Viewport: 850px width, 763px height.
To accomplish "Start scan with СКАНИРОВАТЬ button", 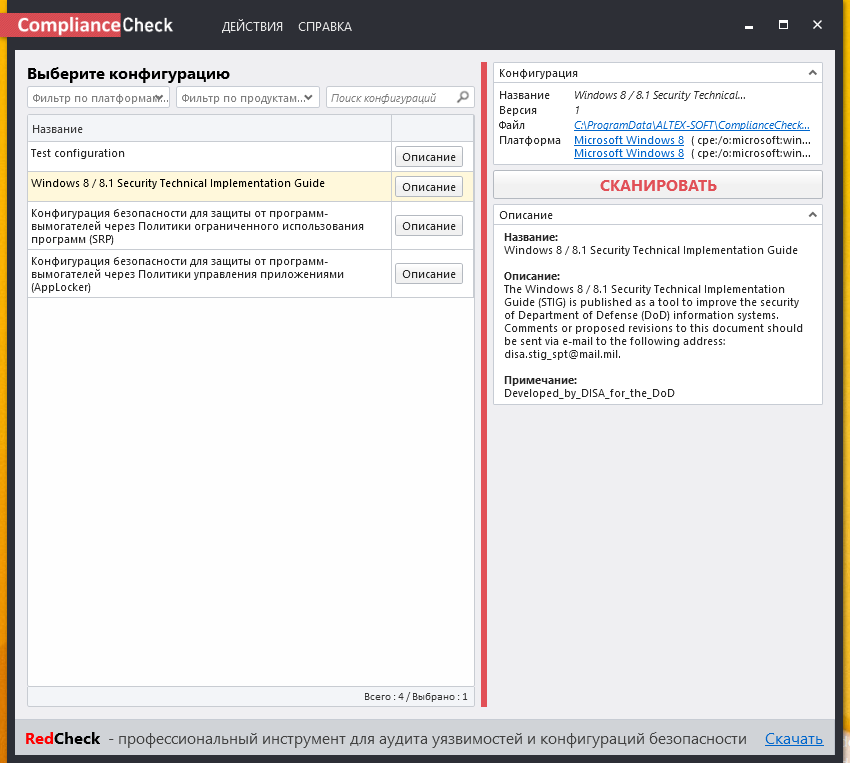I will pyautogui.click(x=658, y=185).
